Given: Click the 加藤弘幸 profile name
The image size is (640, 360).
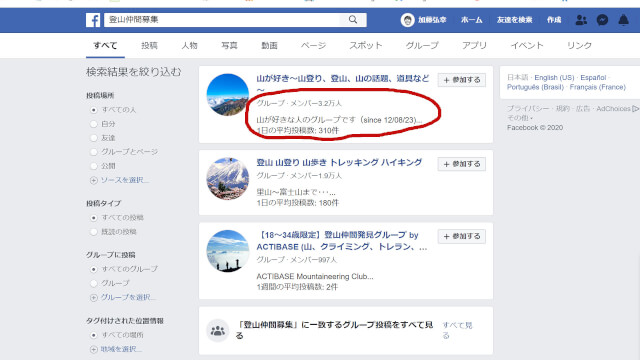Looking at the screenshot, I should (x=432, y=20).
